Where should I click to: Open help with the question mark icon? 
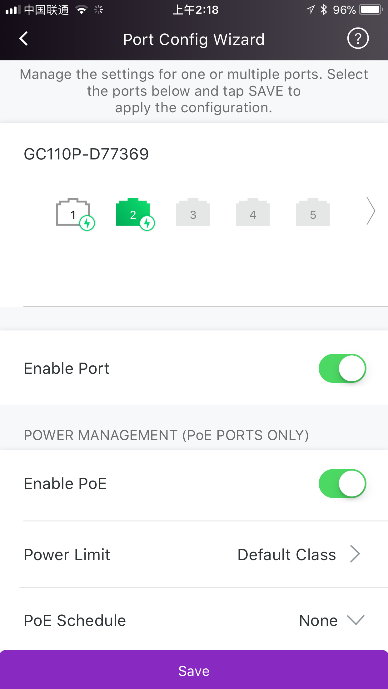pos(358,39)
